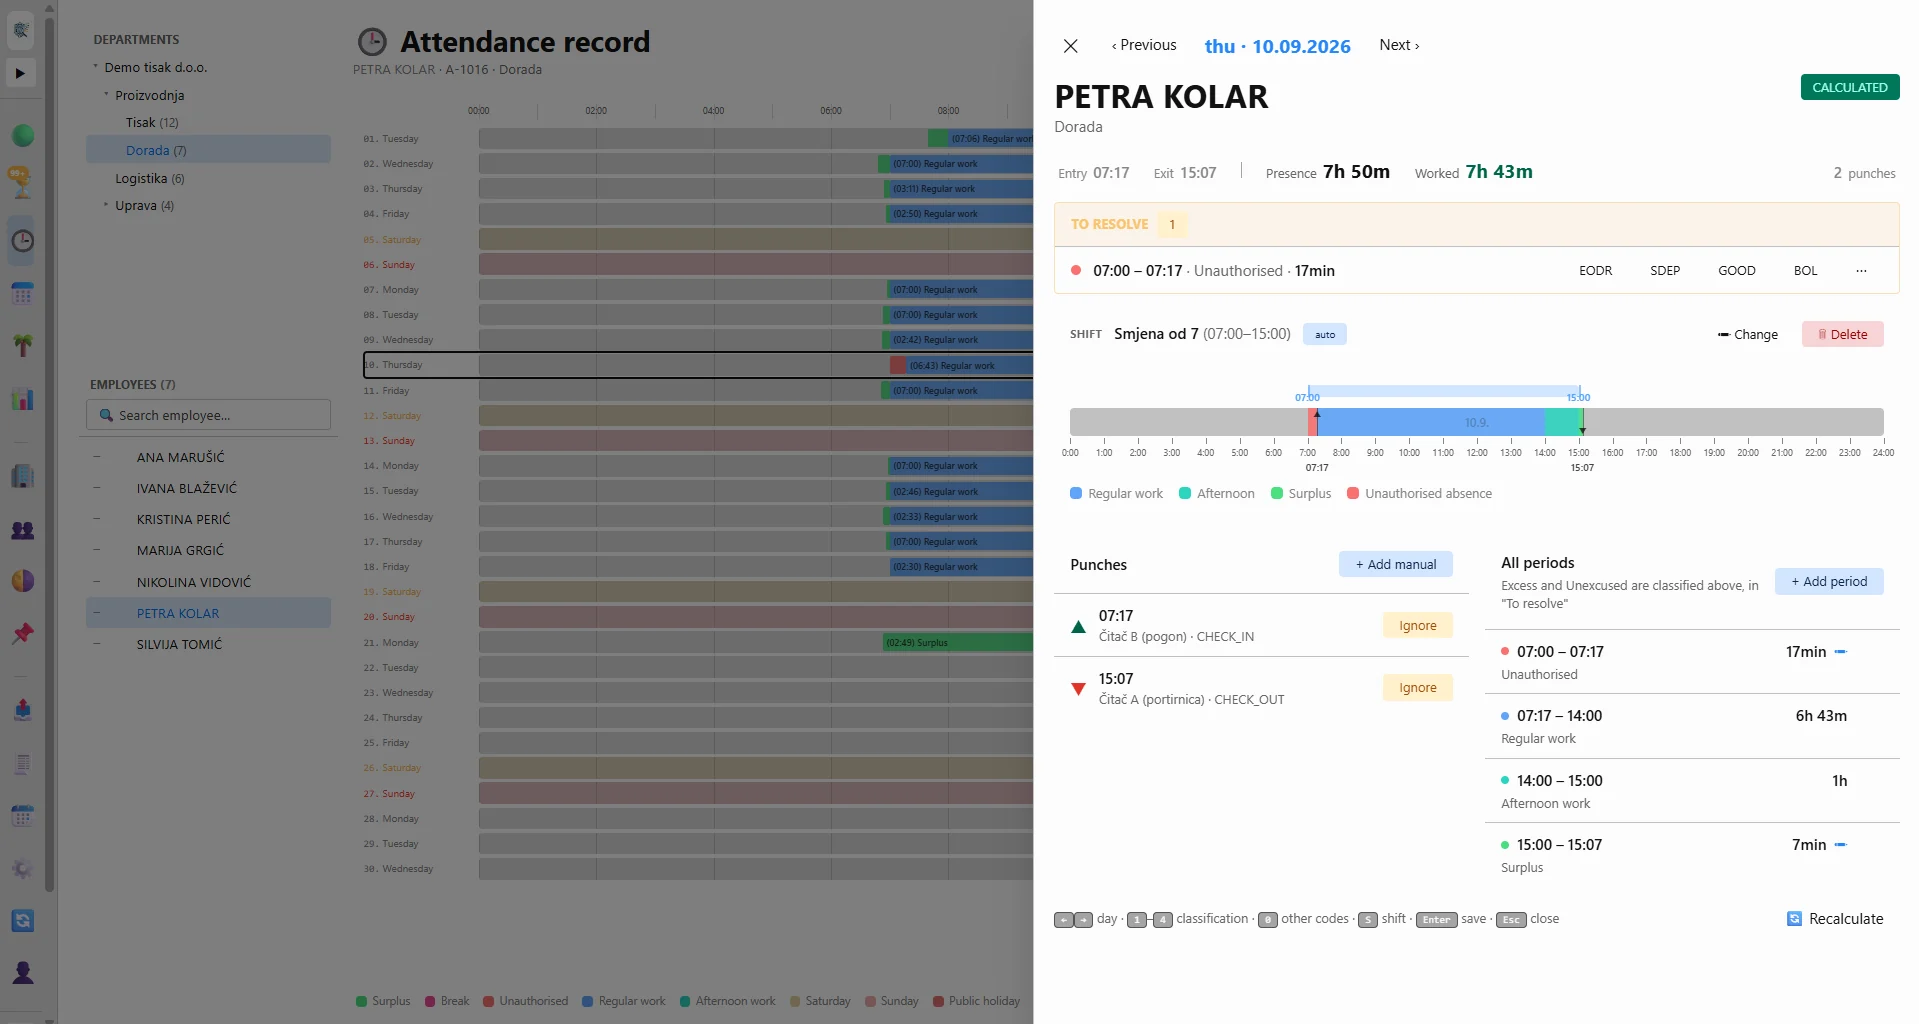
Task: Open the user profile sidebar icon
Action: pyautogui.click(x=22, y=972)
